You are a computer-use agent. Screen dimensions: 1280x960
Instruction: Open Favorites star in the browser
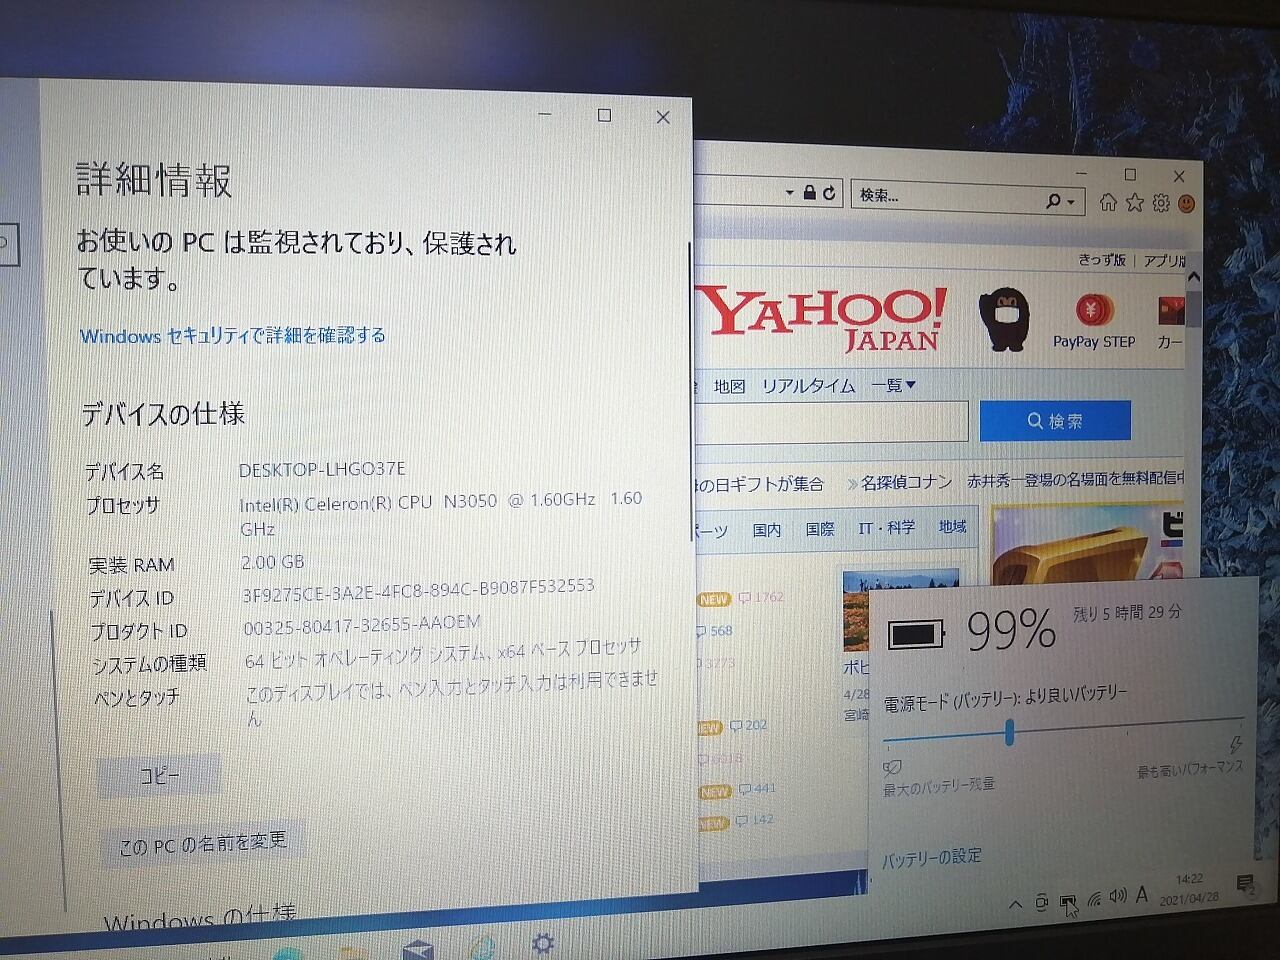coord(1134,203)
